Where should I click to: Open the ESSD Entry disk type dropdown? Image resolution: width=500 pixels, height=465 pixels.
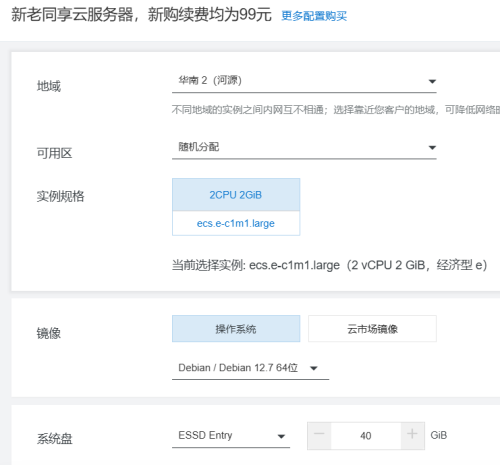(231, 436)
